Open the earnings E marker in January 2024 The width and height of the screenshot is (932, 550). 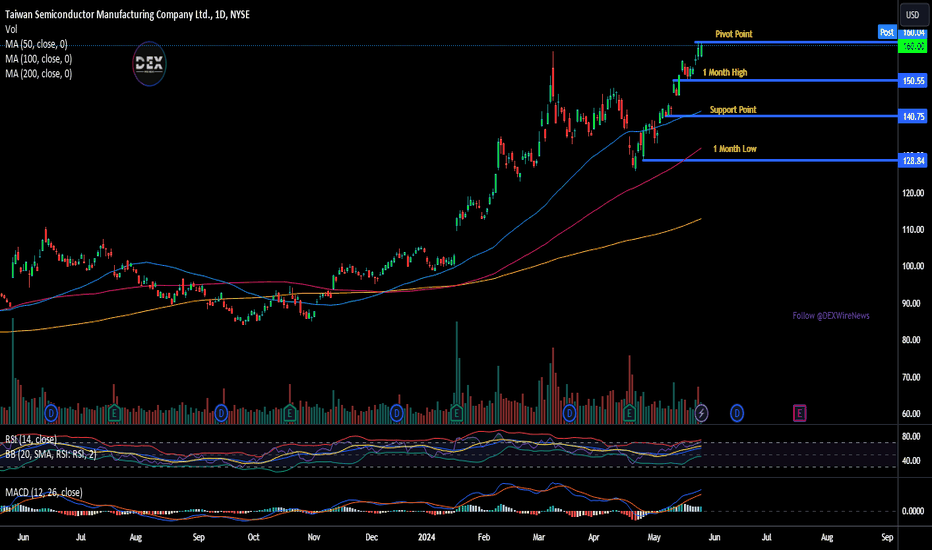point(456,413)
